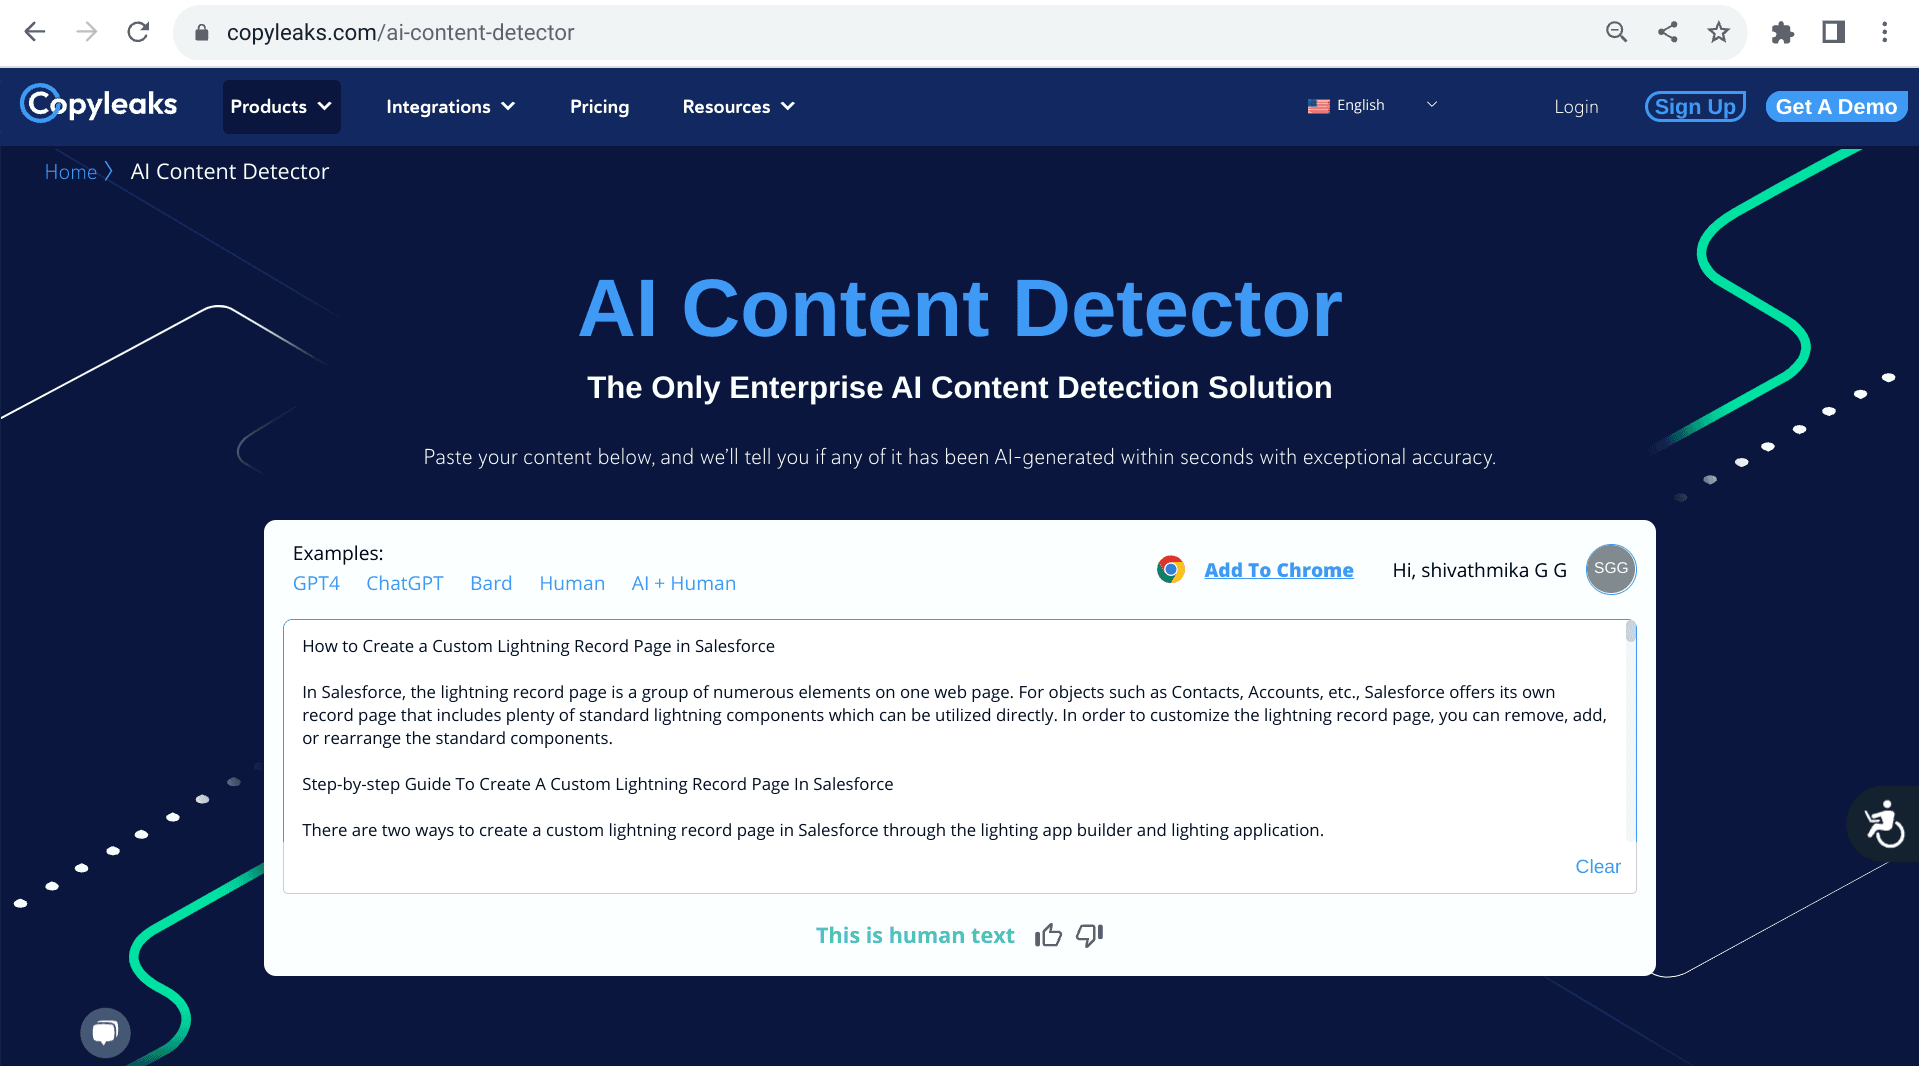Bookmark this page with the star icon
The width and height of the screenshot is (1919, 1066).
(1718, 32)
